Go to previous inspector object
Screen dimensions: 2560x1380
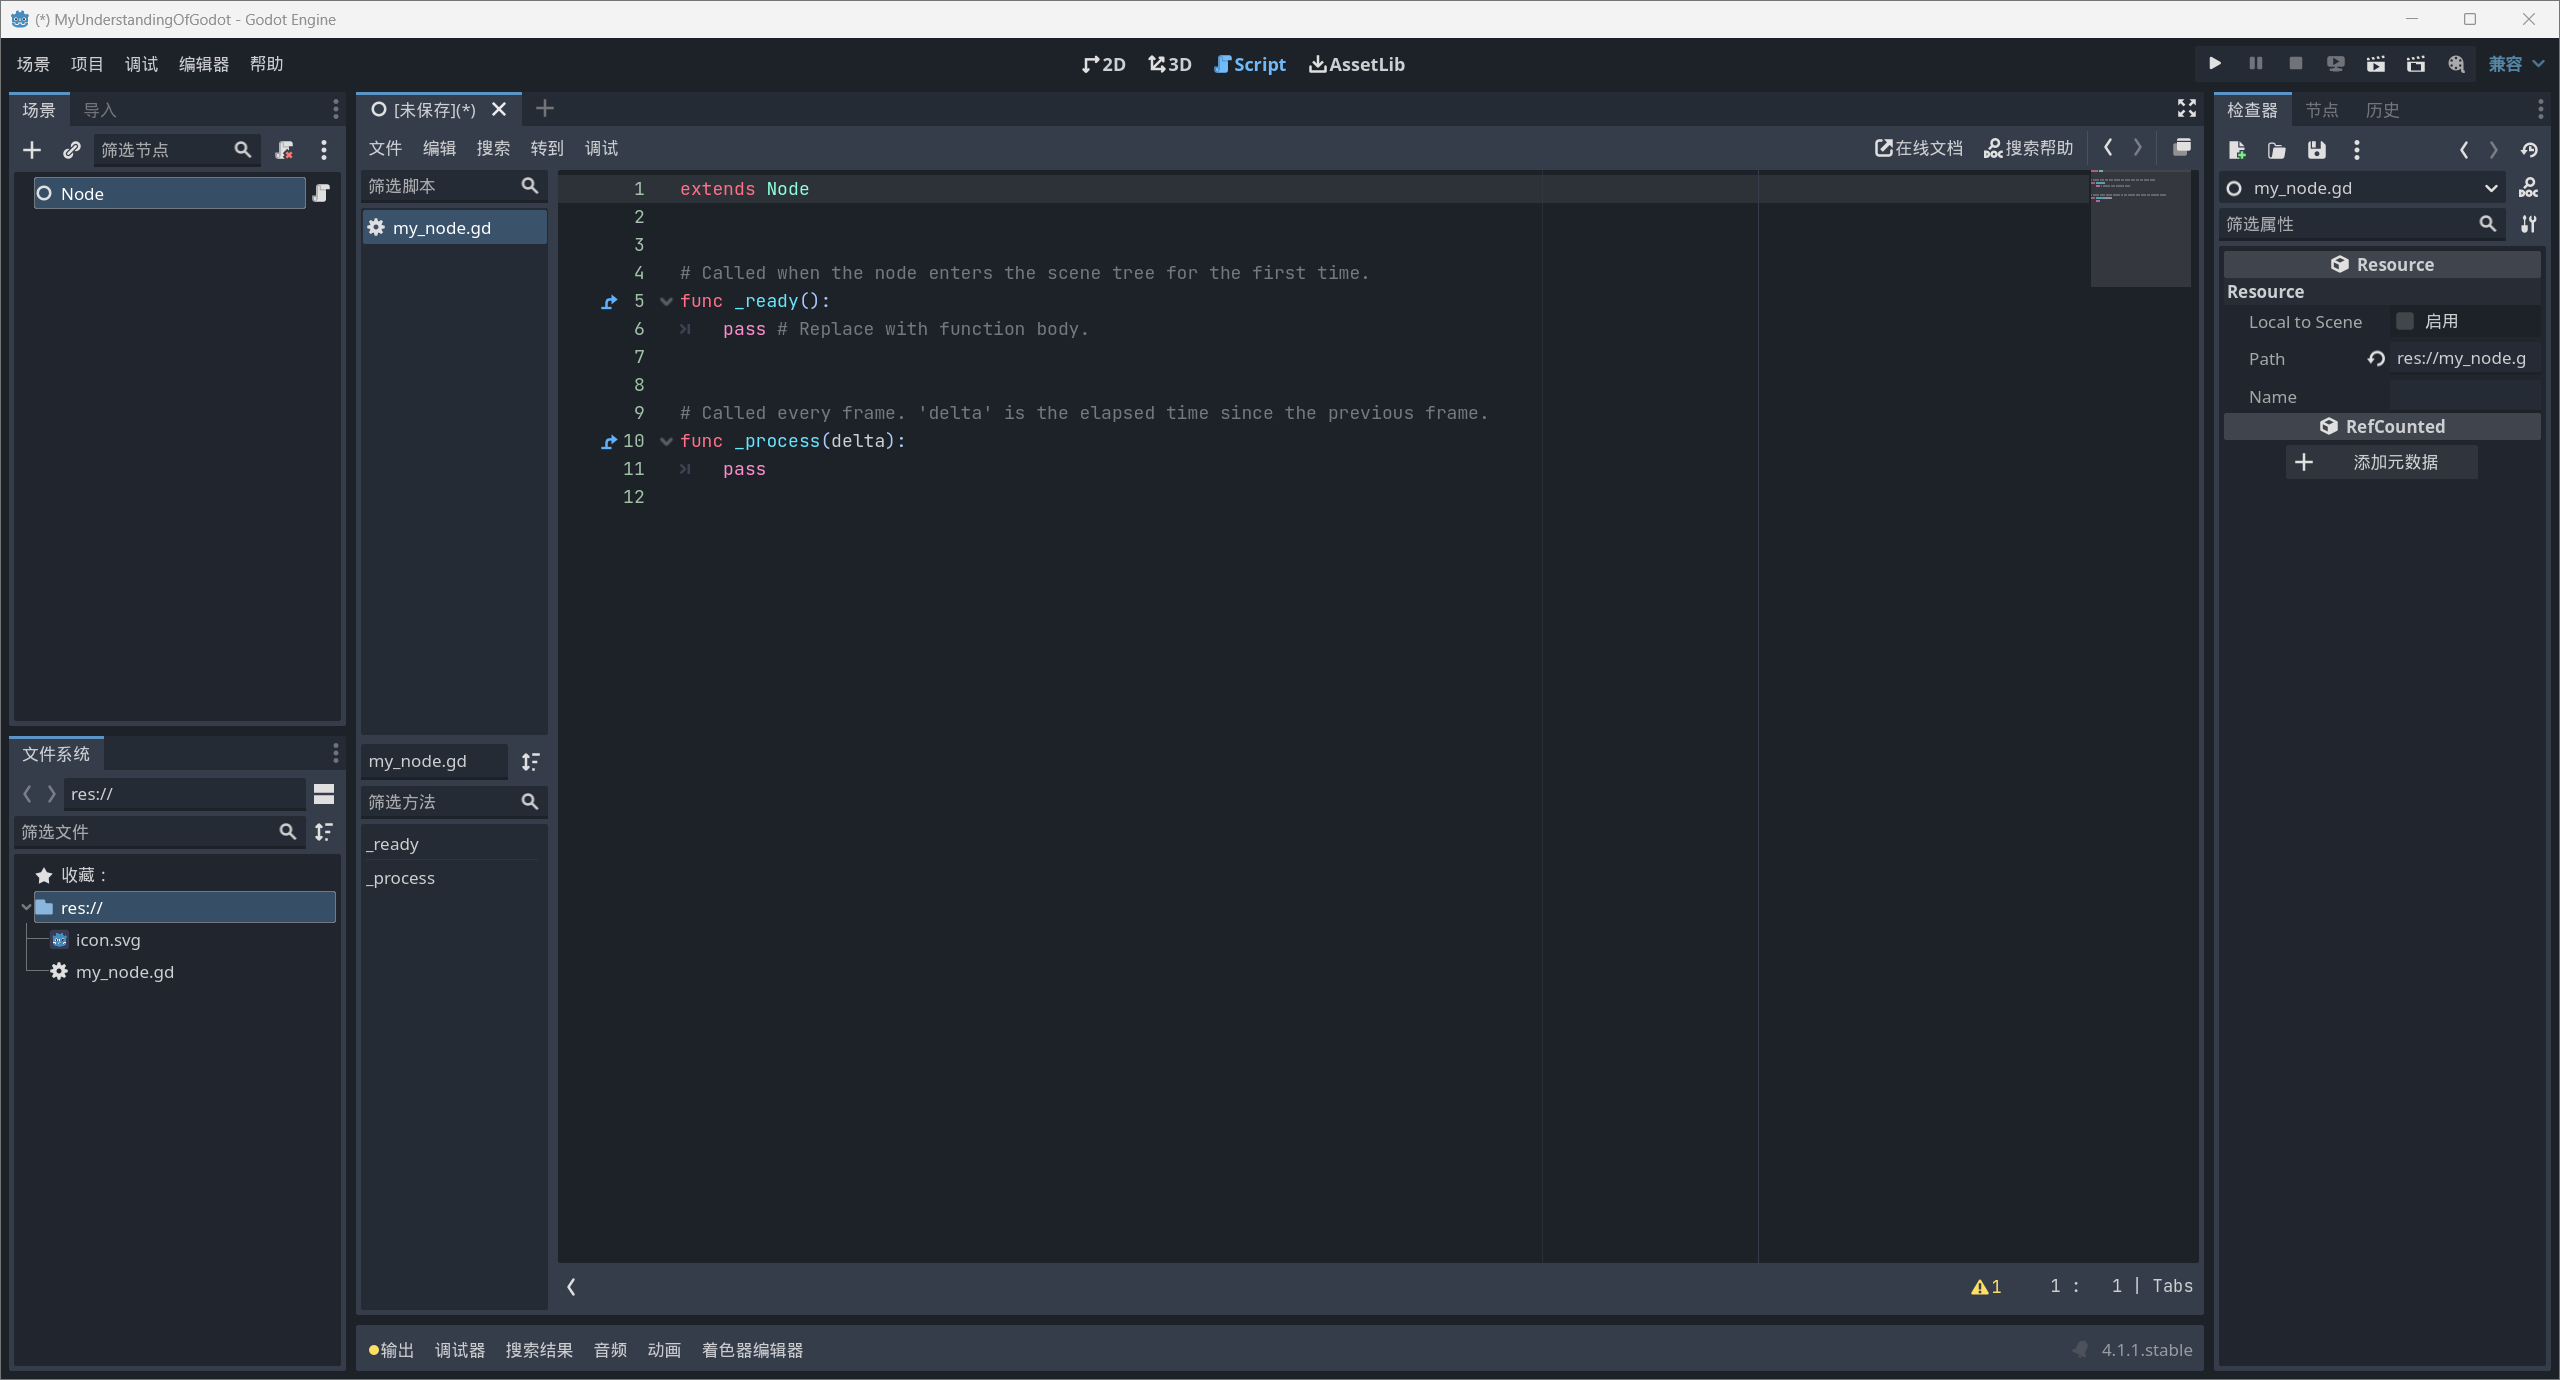point(2464,150)
